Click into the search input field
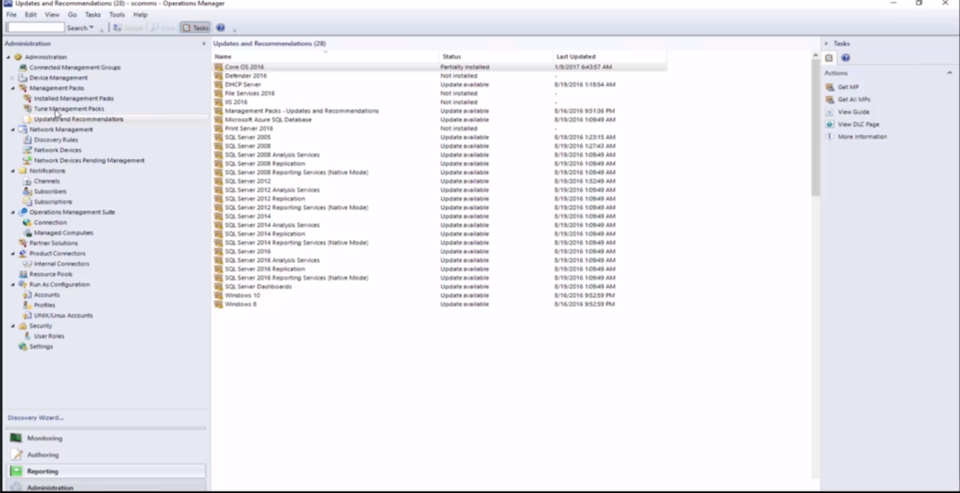960x493 pixels. tap(36, 28)
